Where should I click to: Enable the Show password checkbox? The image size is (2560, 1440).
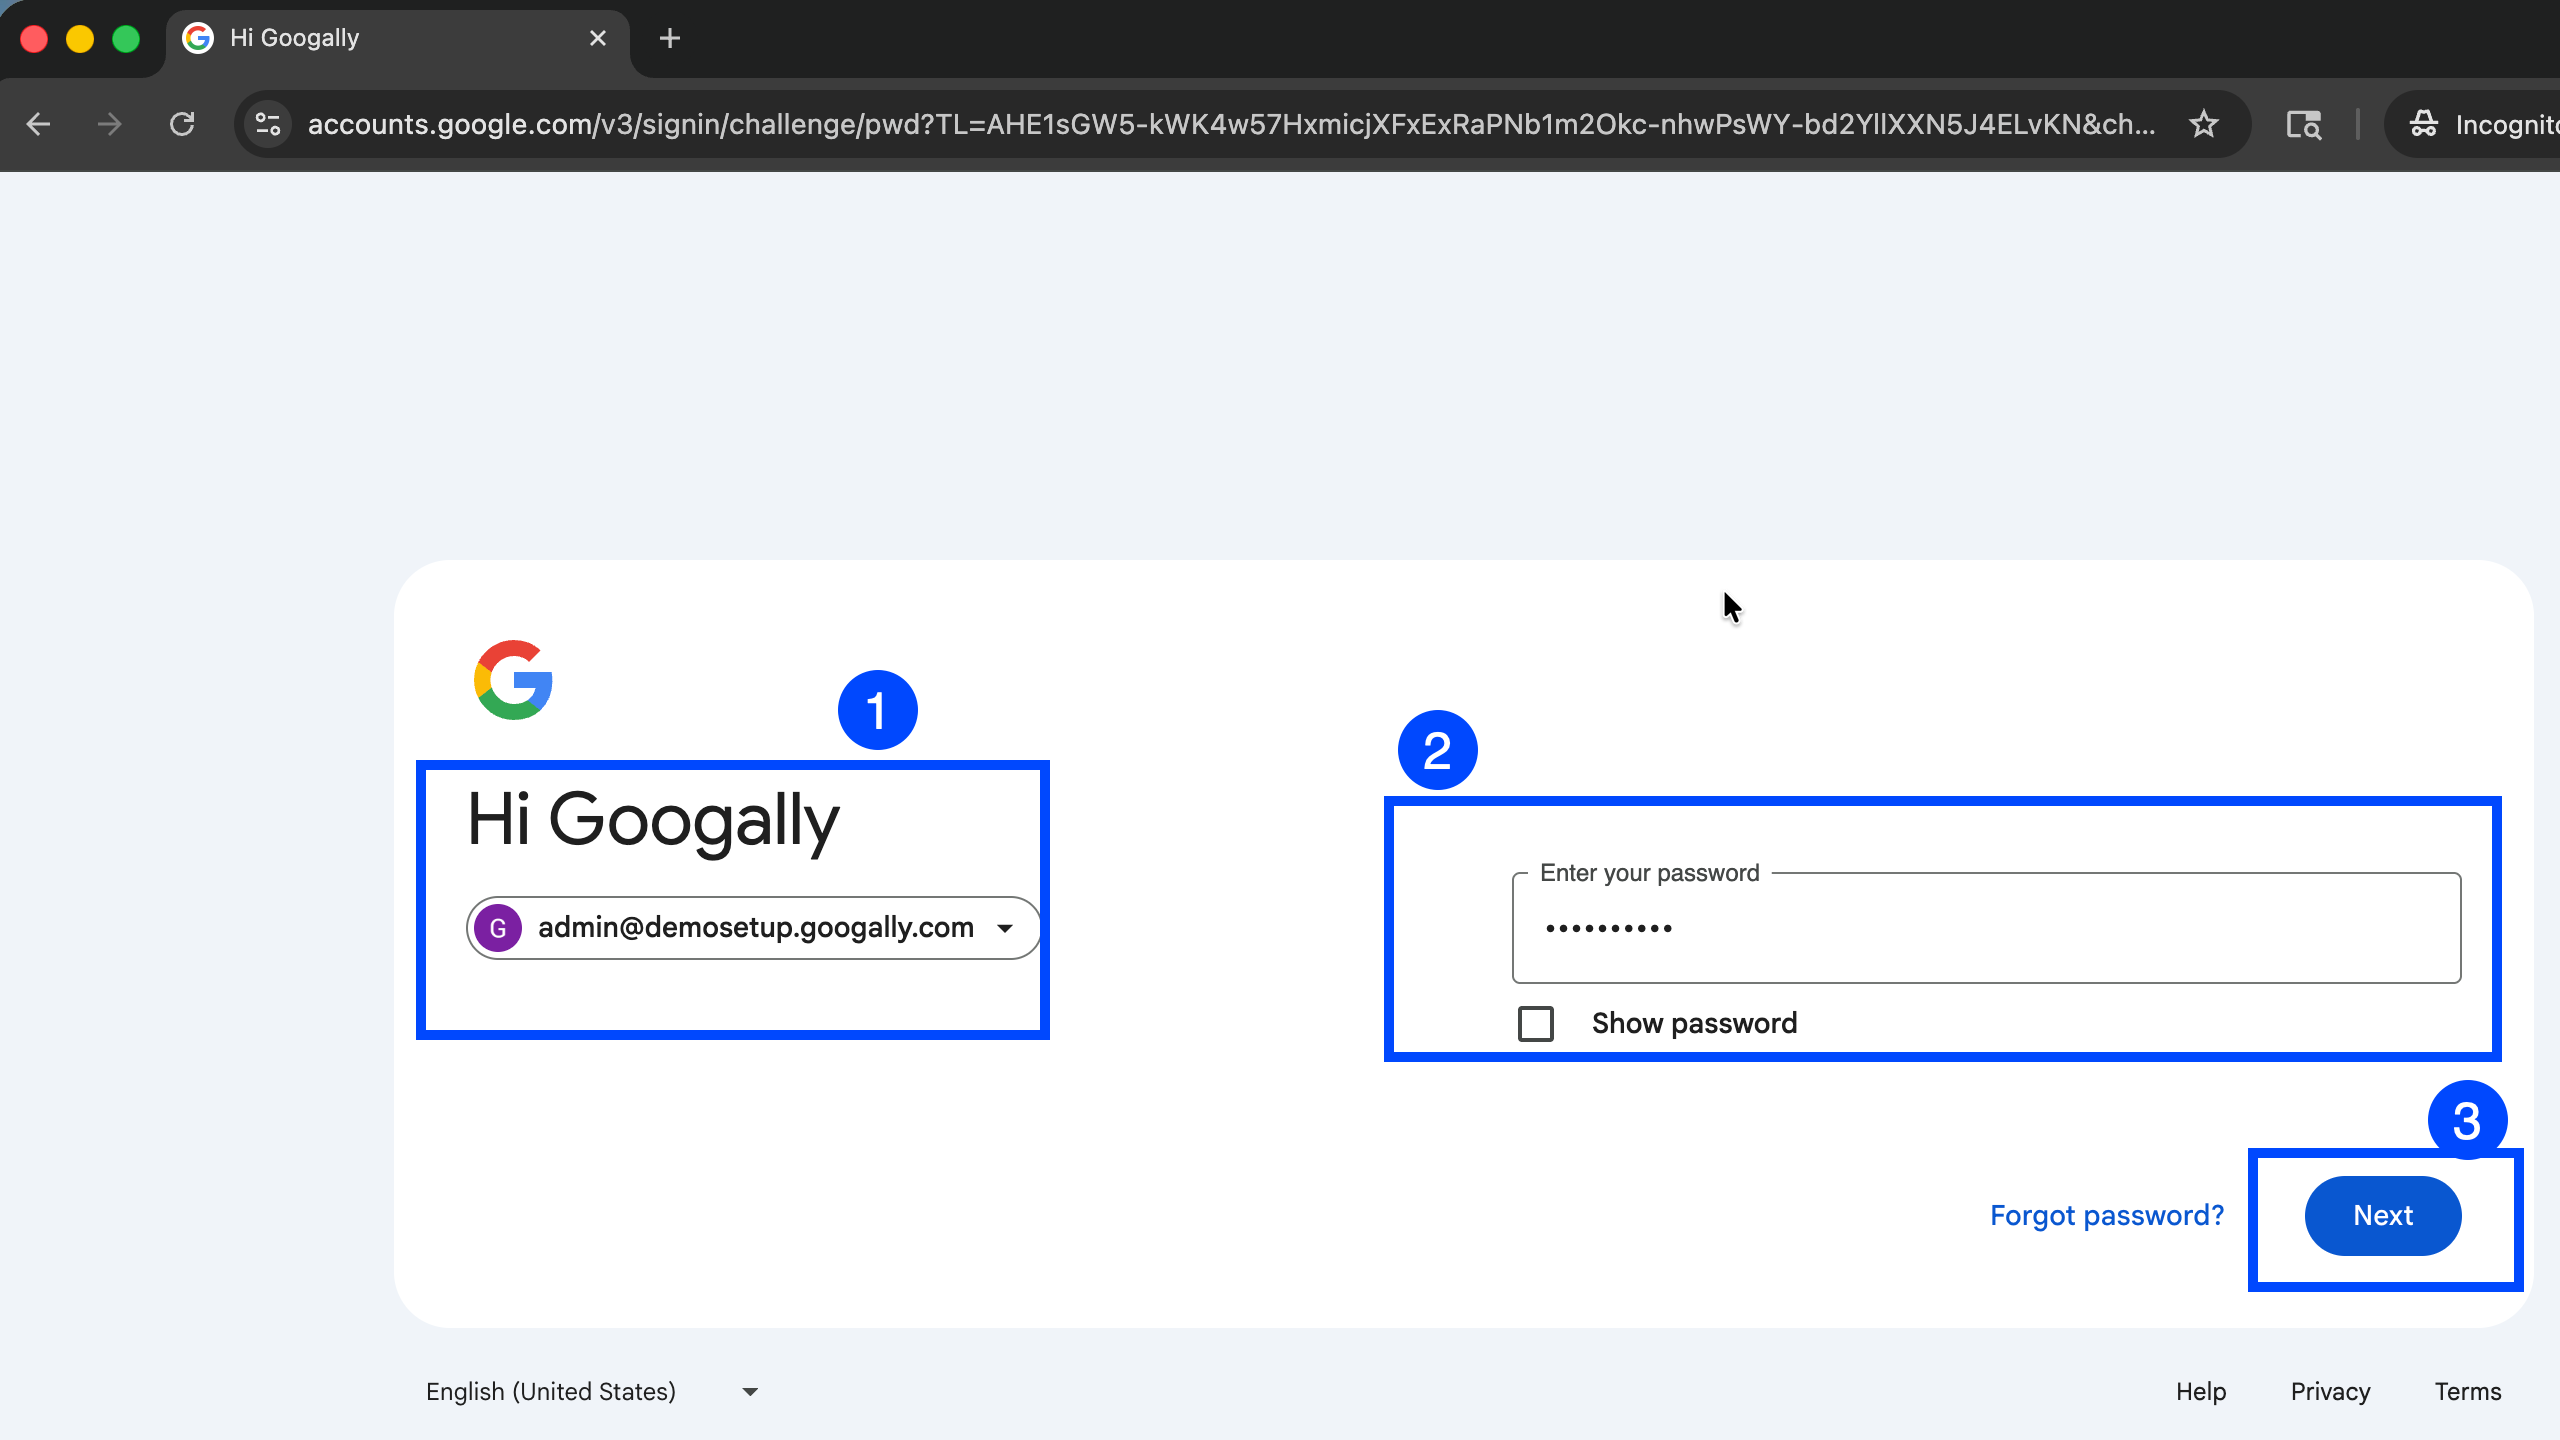(1536, 1023)
